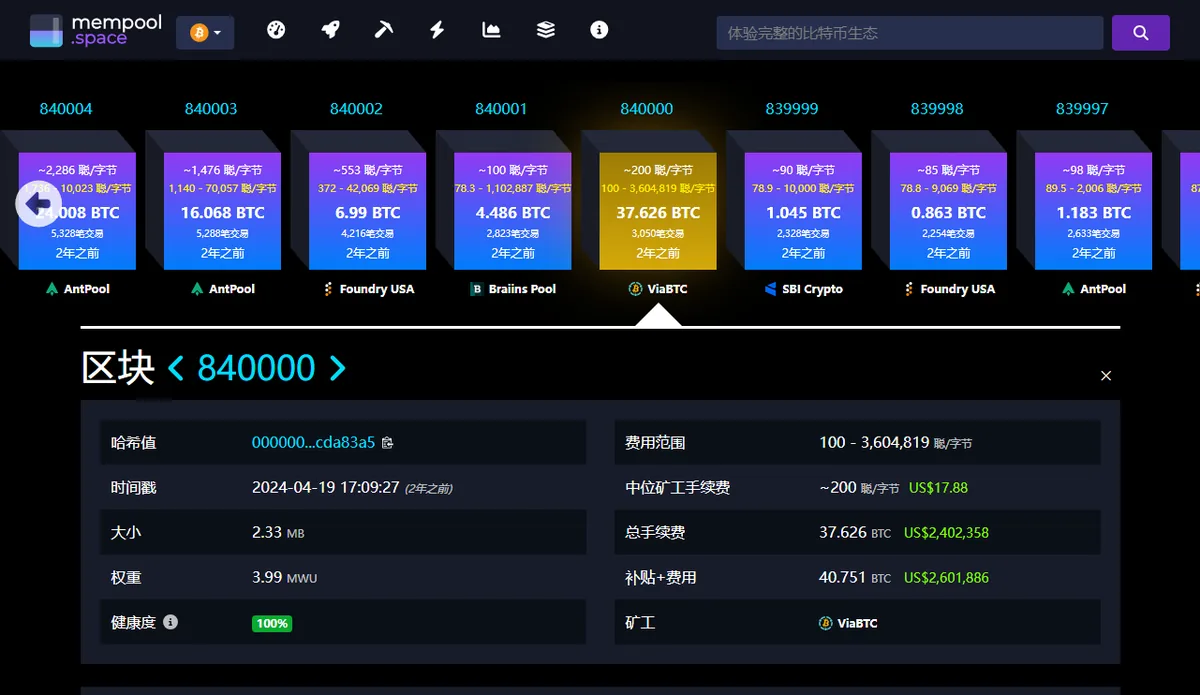Open block height 840004 link
This screenshot has height=695, width=1200.
coord(66,108)
